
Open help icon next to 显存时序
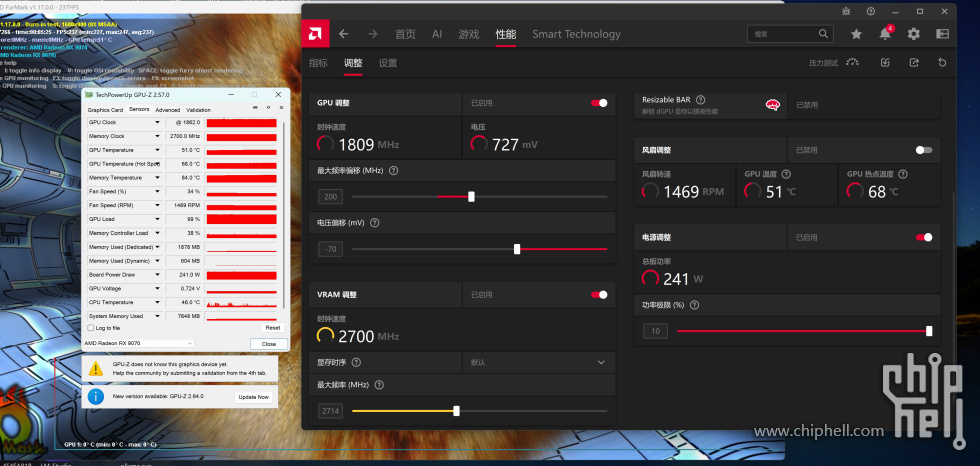(x=356, y=362)
